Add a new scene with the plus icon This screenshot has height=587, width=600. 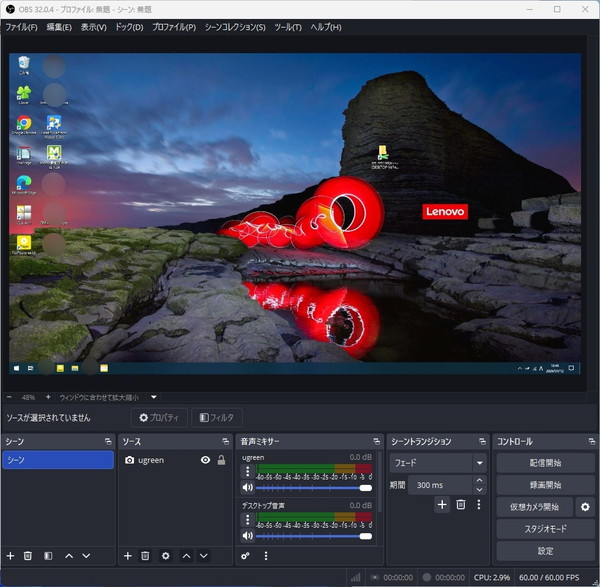click(x=10, y=556)
